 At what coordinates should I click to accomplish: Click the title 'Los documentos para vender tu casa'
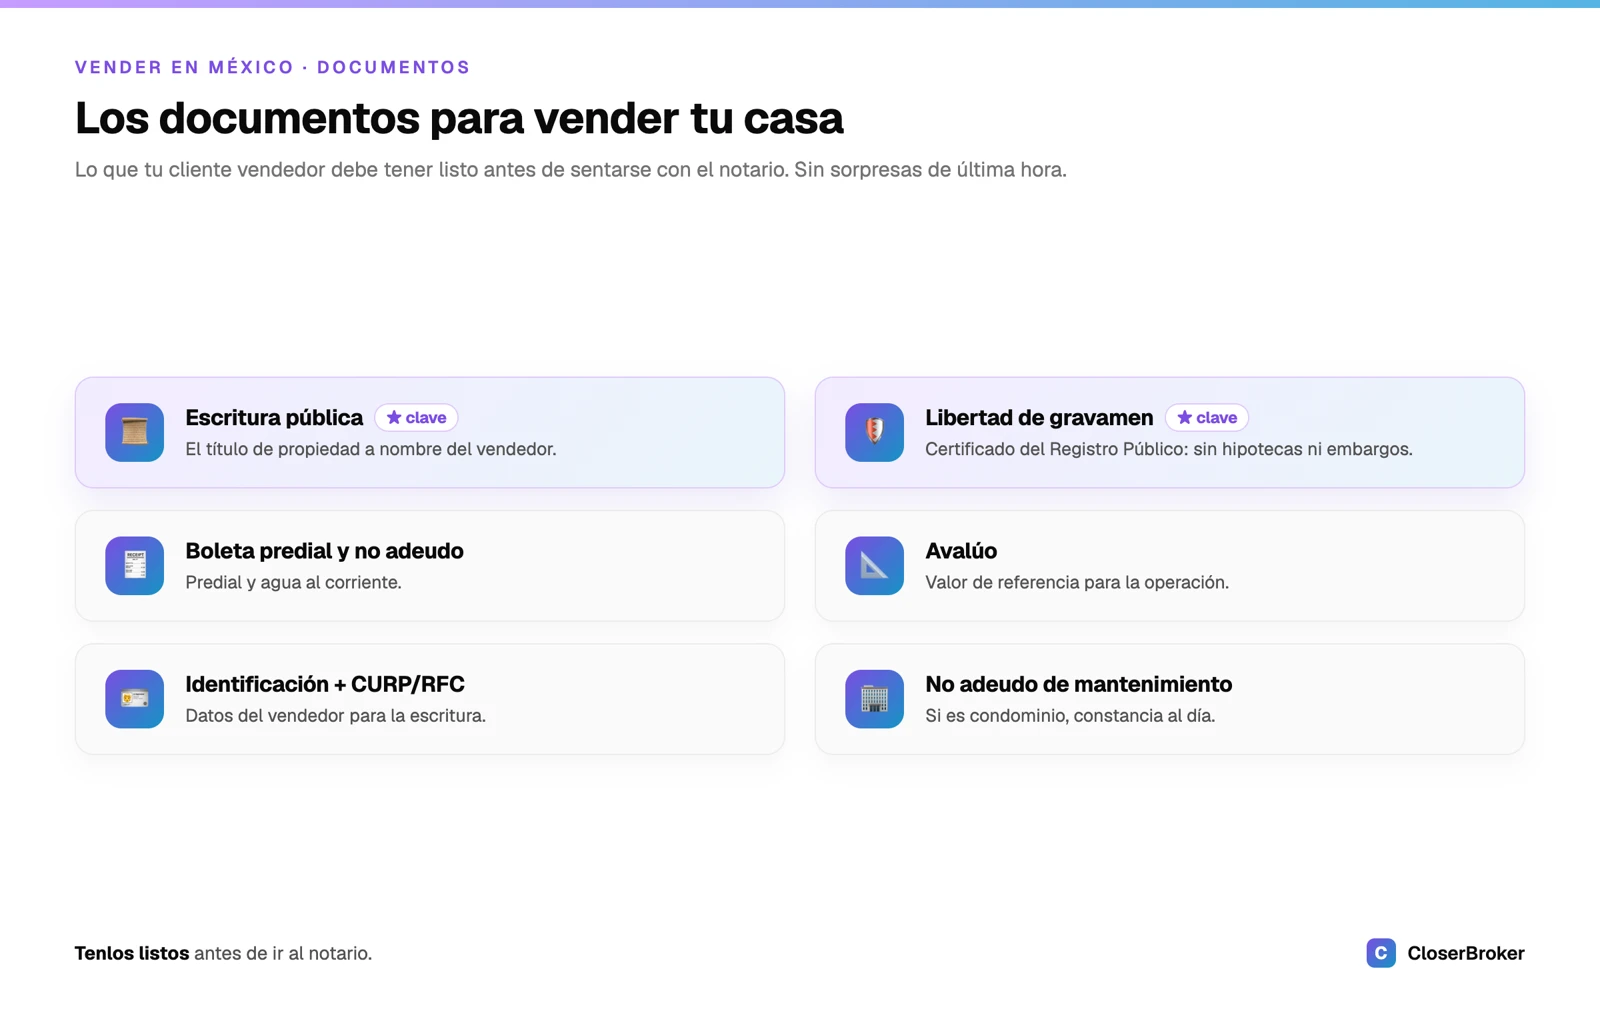coord(459,118)
